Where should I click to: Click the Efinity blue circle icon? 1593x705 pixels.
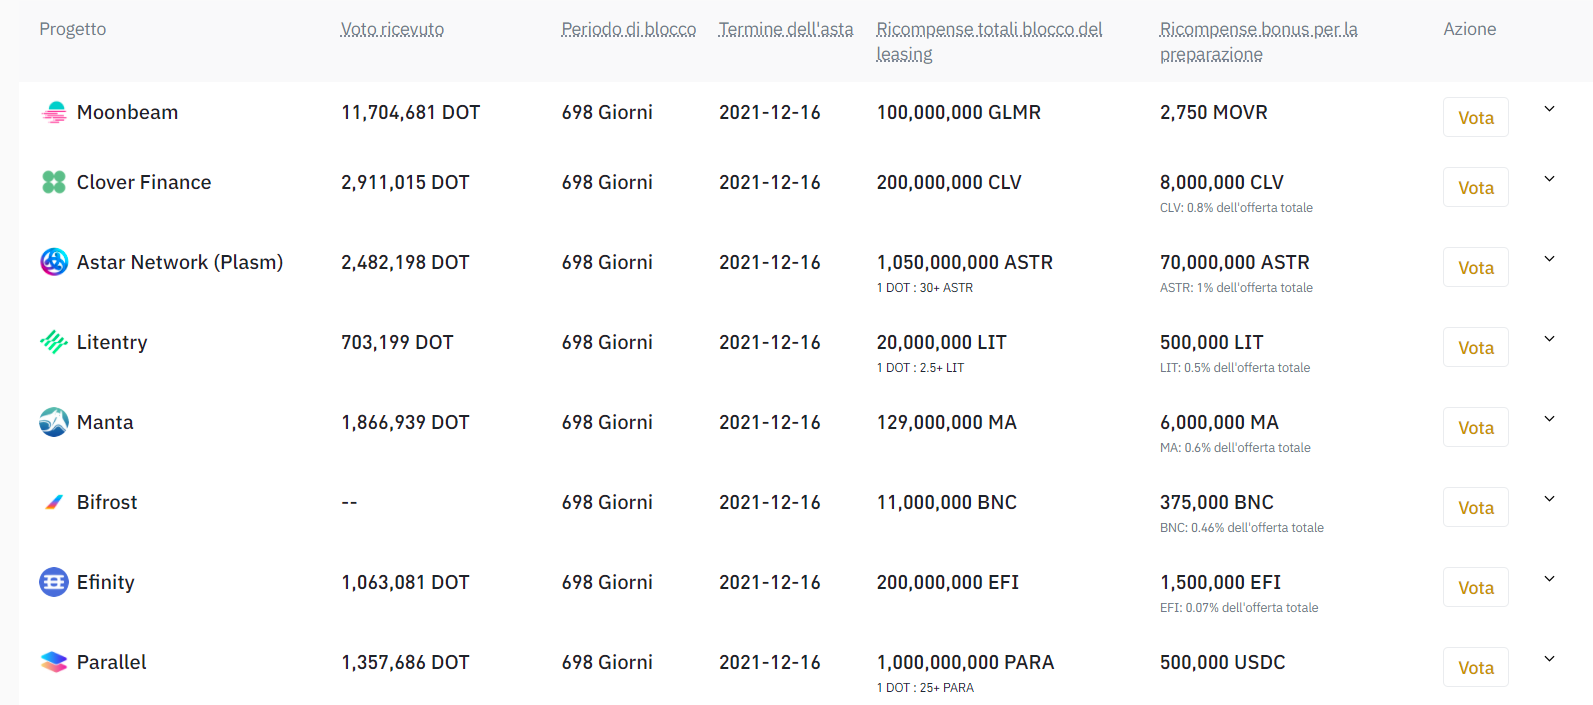tap(54, 582)
